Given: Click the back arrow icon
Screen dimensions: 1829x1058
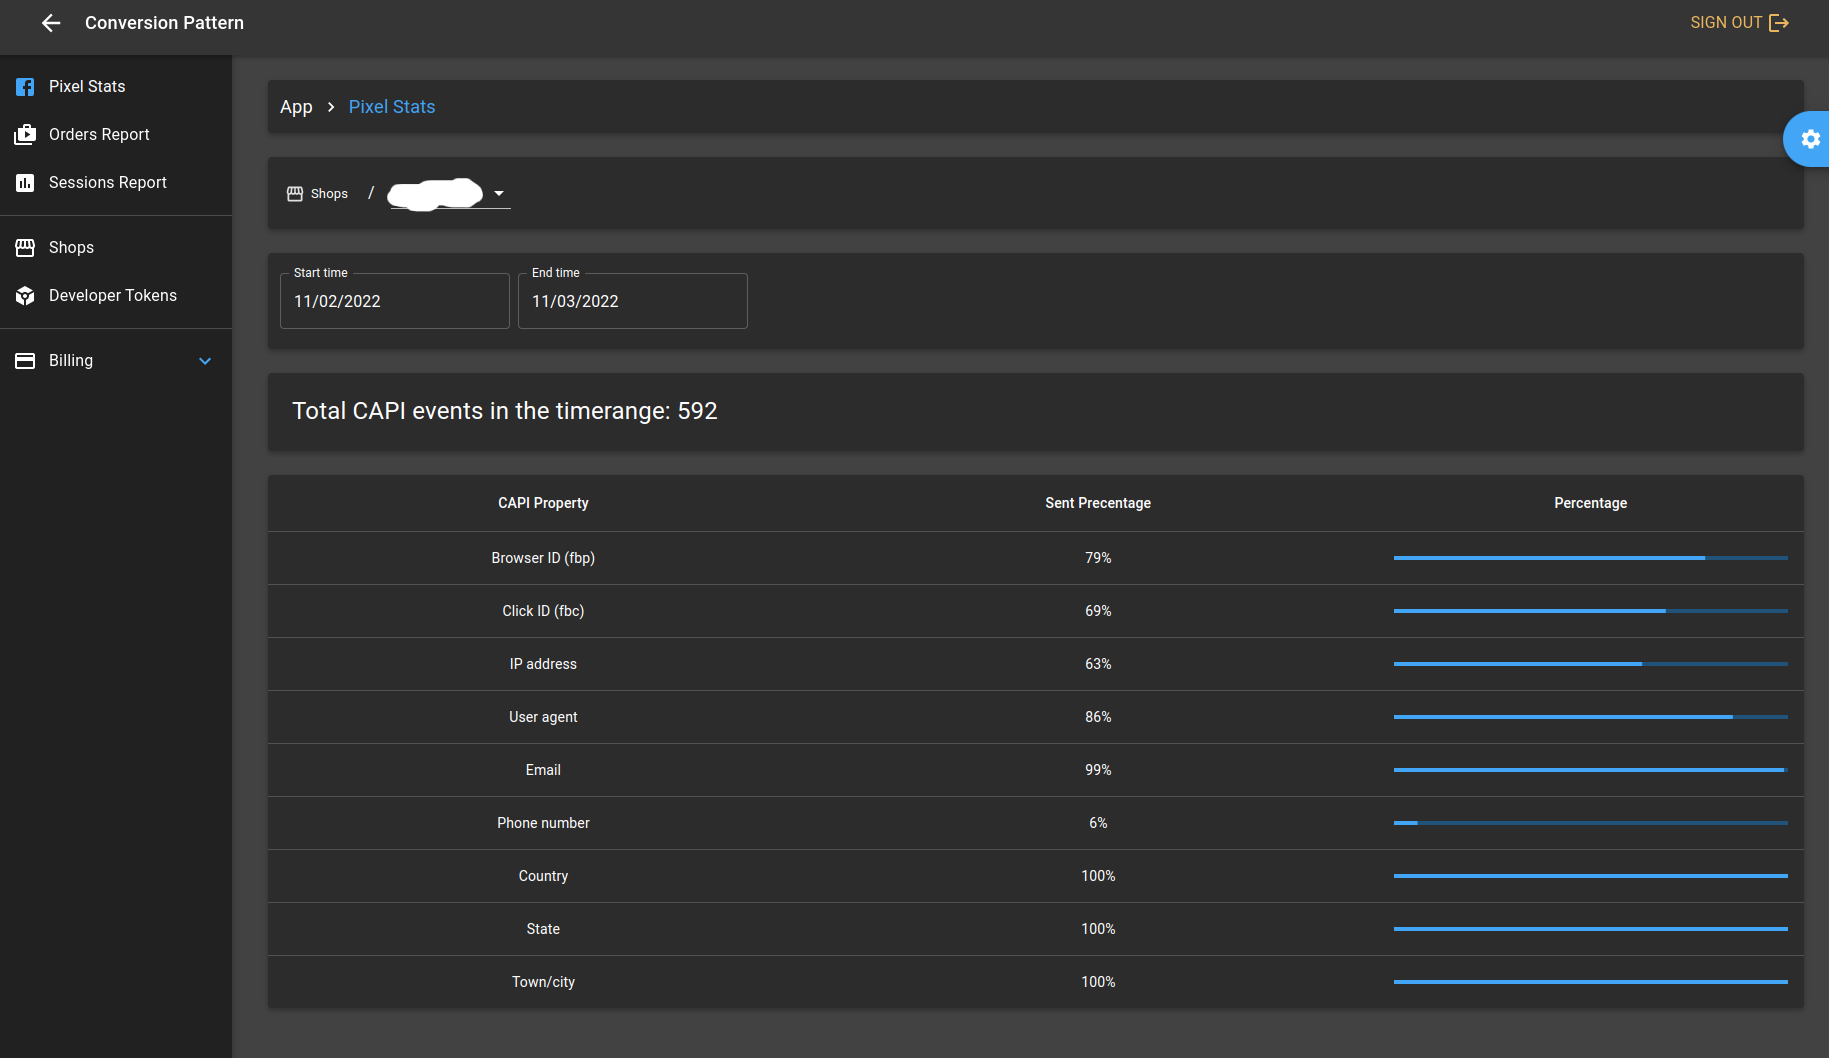Looking at the screenshot, I should point(51,23).
